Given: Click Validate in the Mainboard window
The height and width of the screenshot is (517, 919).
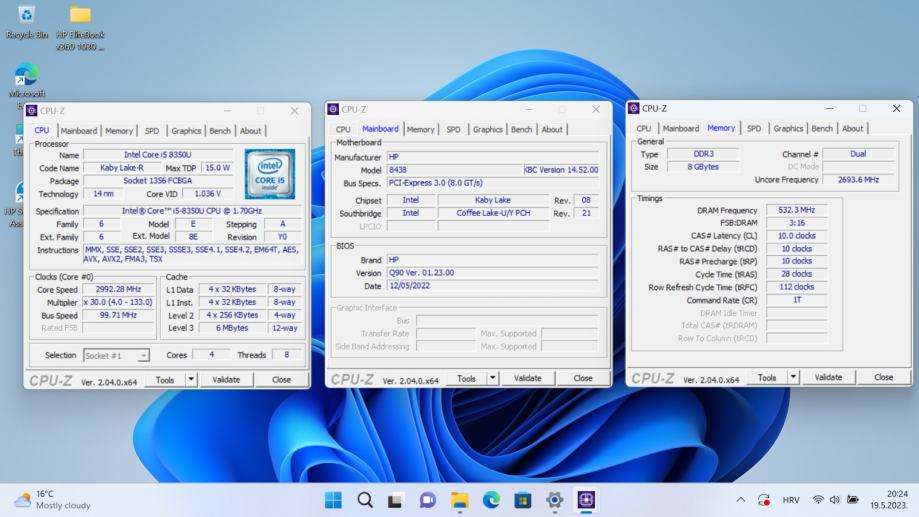Looking at the screenshot, I should [x=527, y=378].
